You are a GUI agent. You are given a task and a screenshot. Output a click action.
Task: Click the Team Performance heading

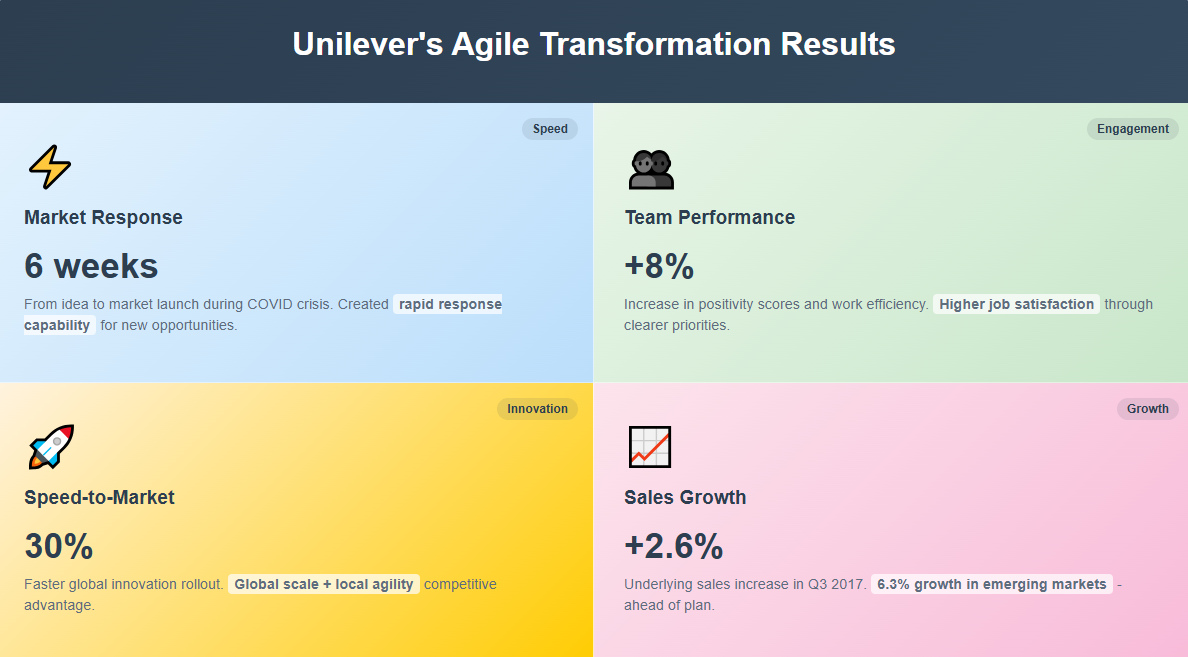coord(710,217)
